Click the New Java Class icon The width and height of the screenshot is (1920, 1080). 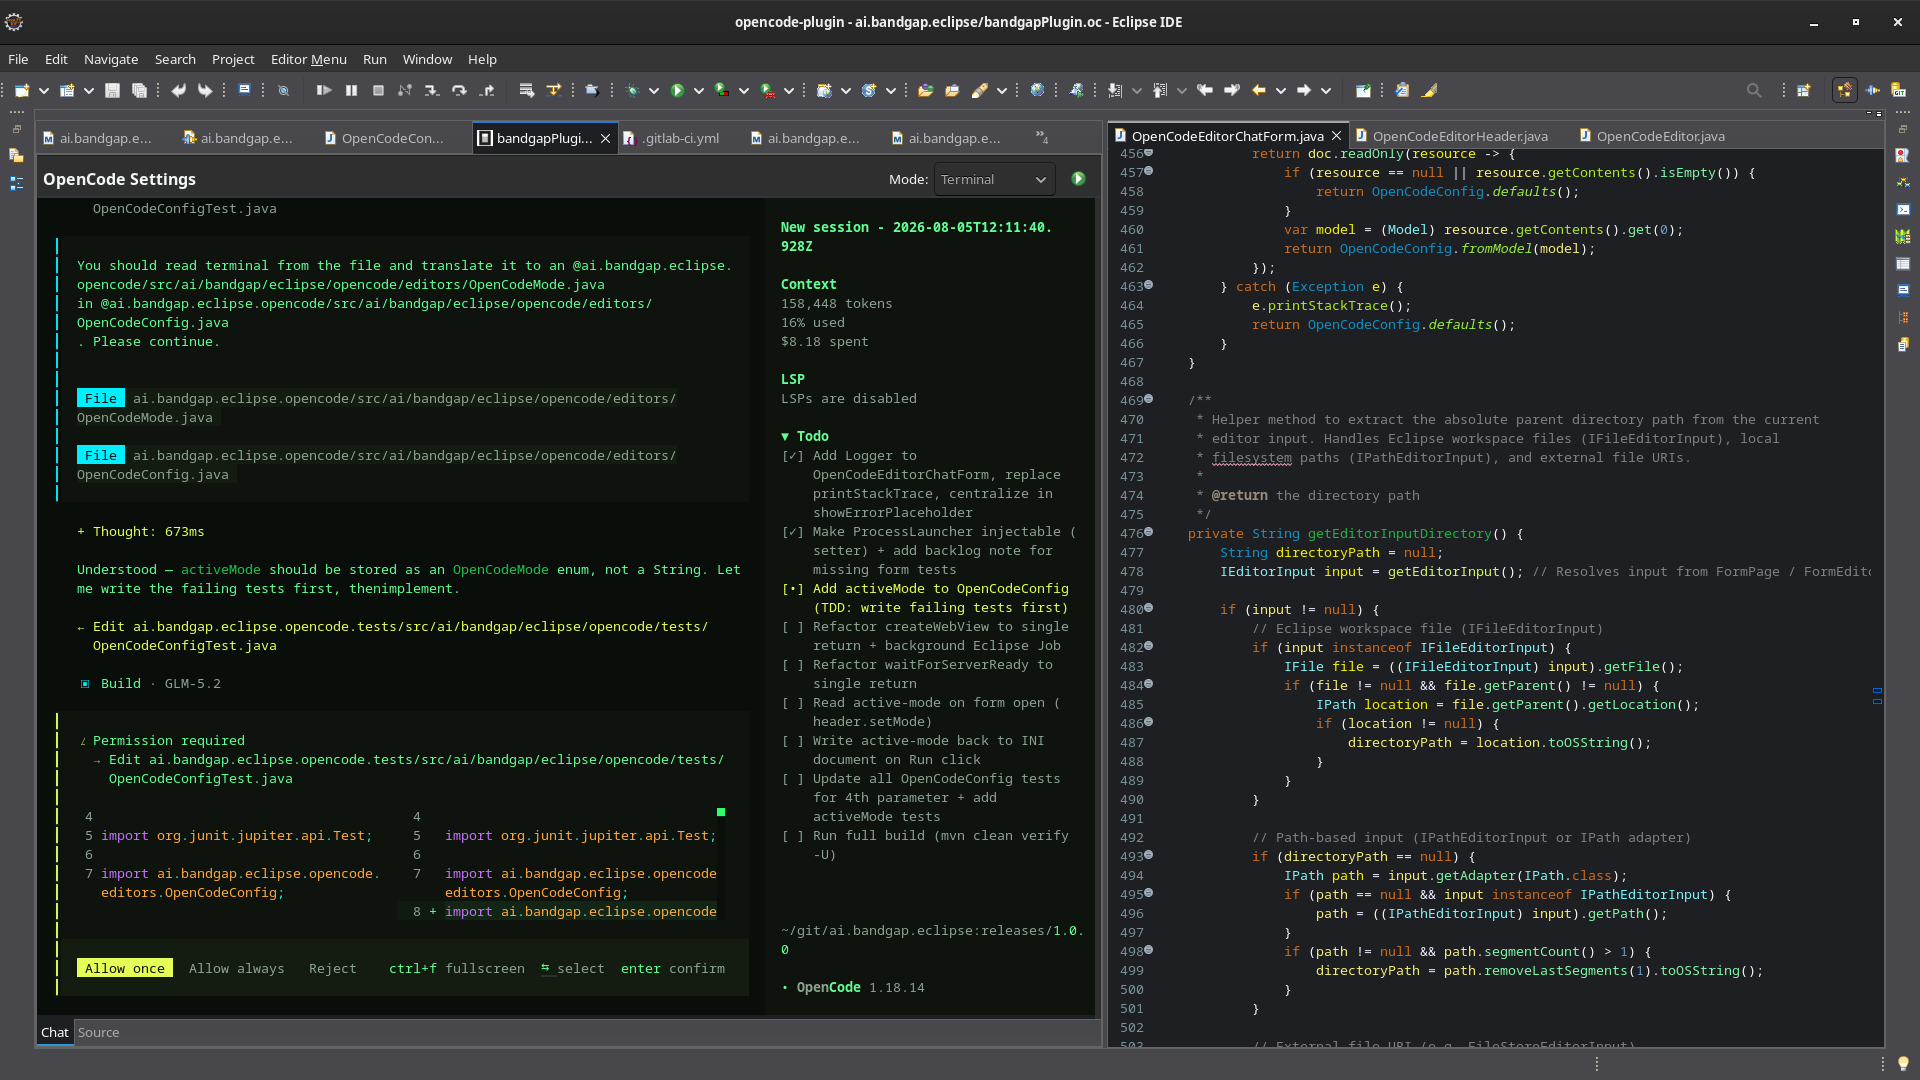coord(869,90)
